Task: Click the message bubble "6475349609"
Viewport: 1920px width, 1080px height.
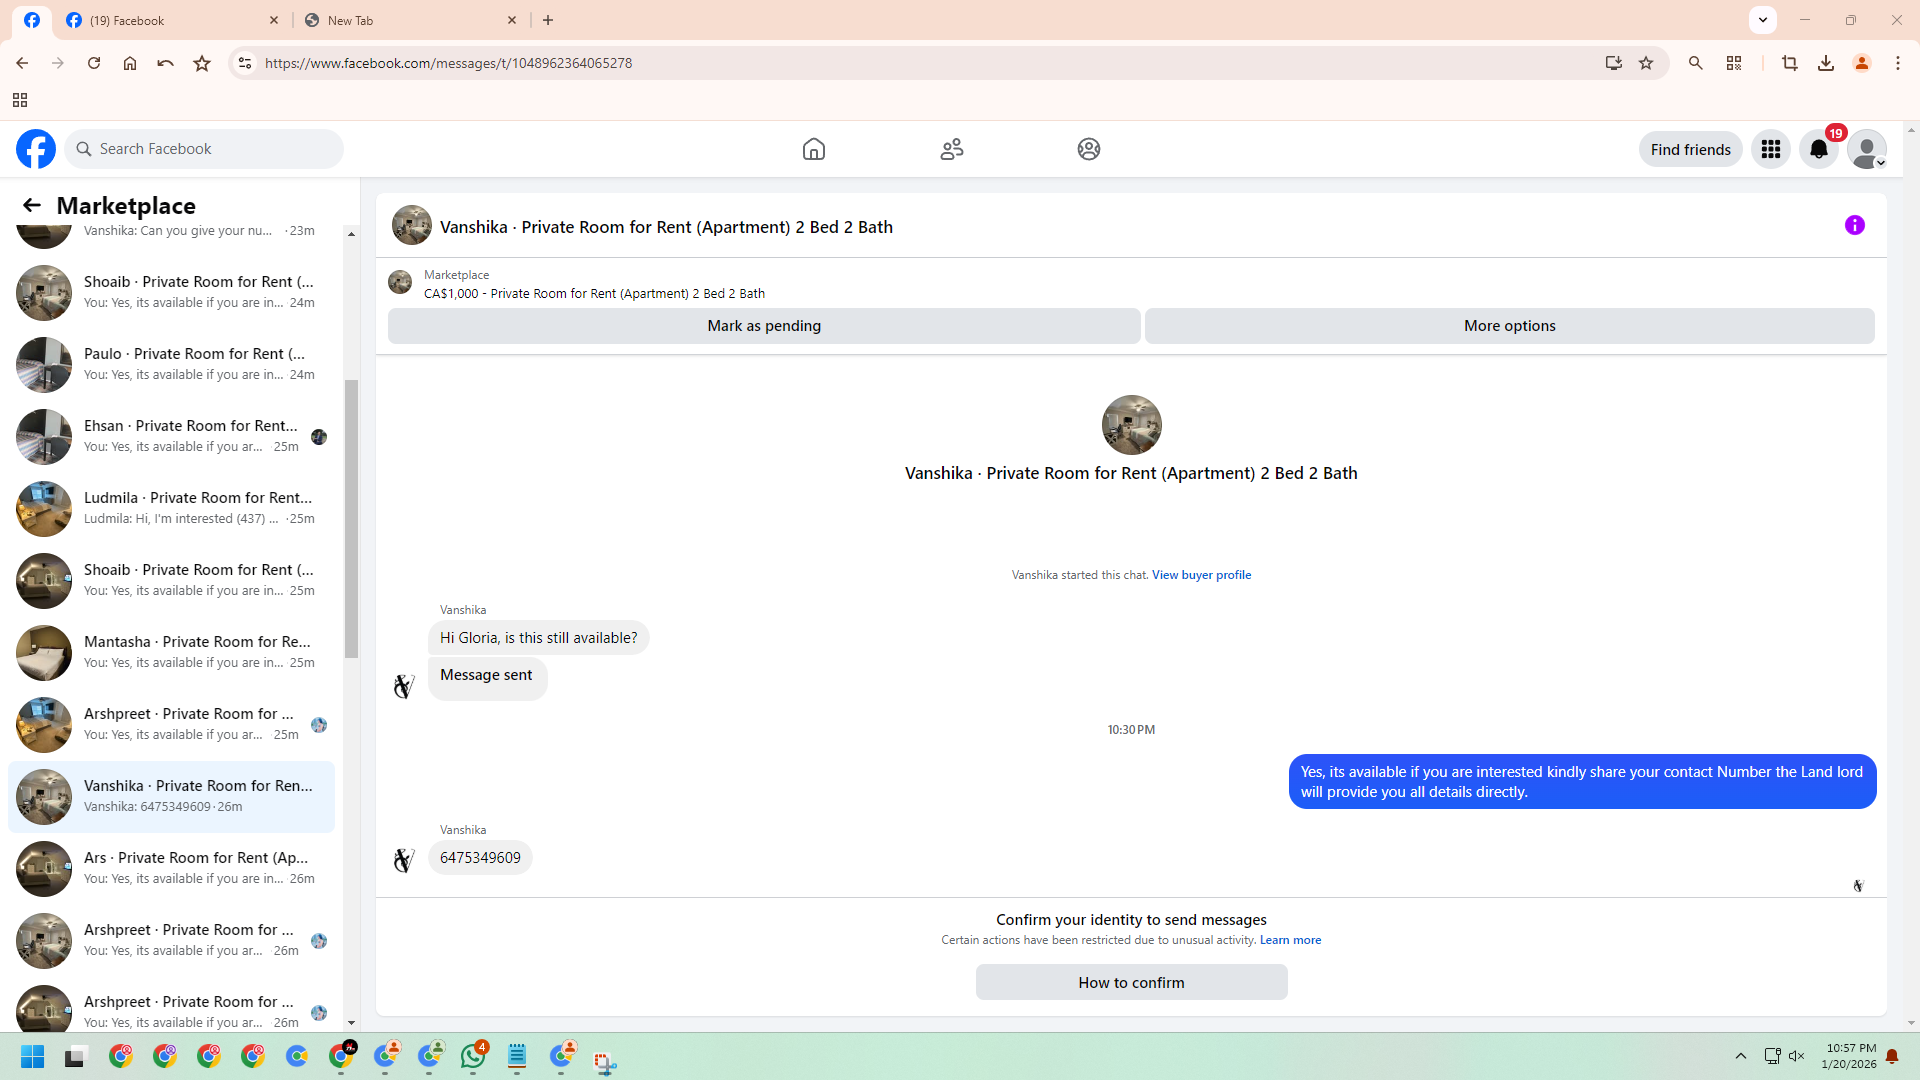Action: point(480,858)
